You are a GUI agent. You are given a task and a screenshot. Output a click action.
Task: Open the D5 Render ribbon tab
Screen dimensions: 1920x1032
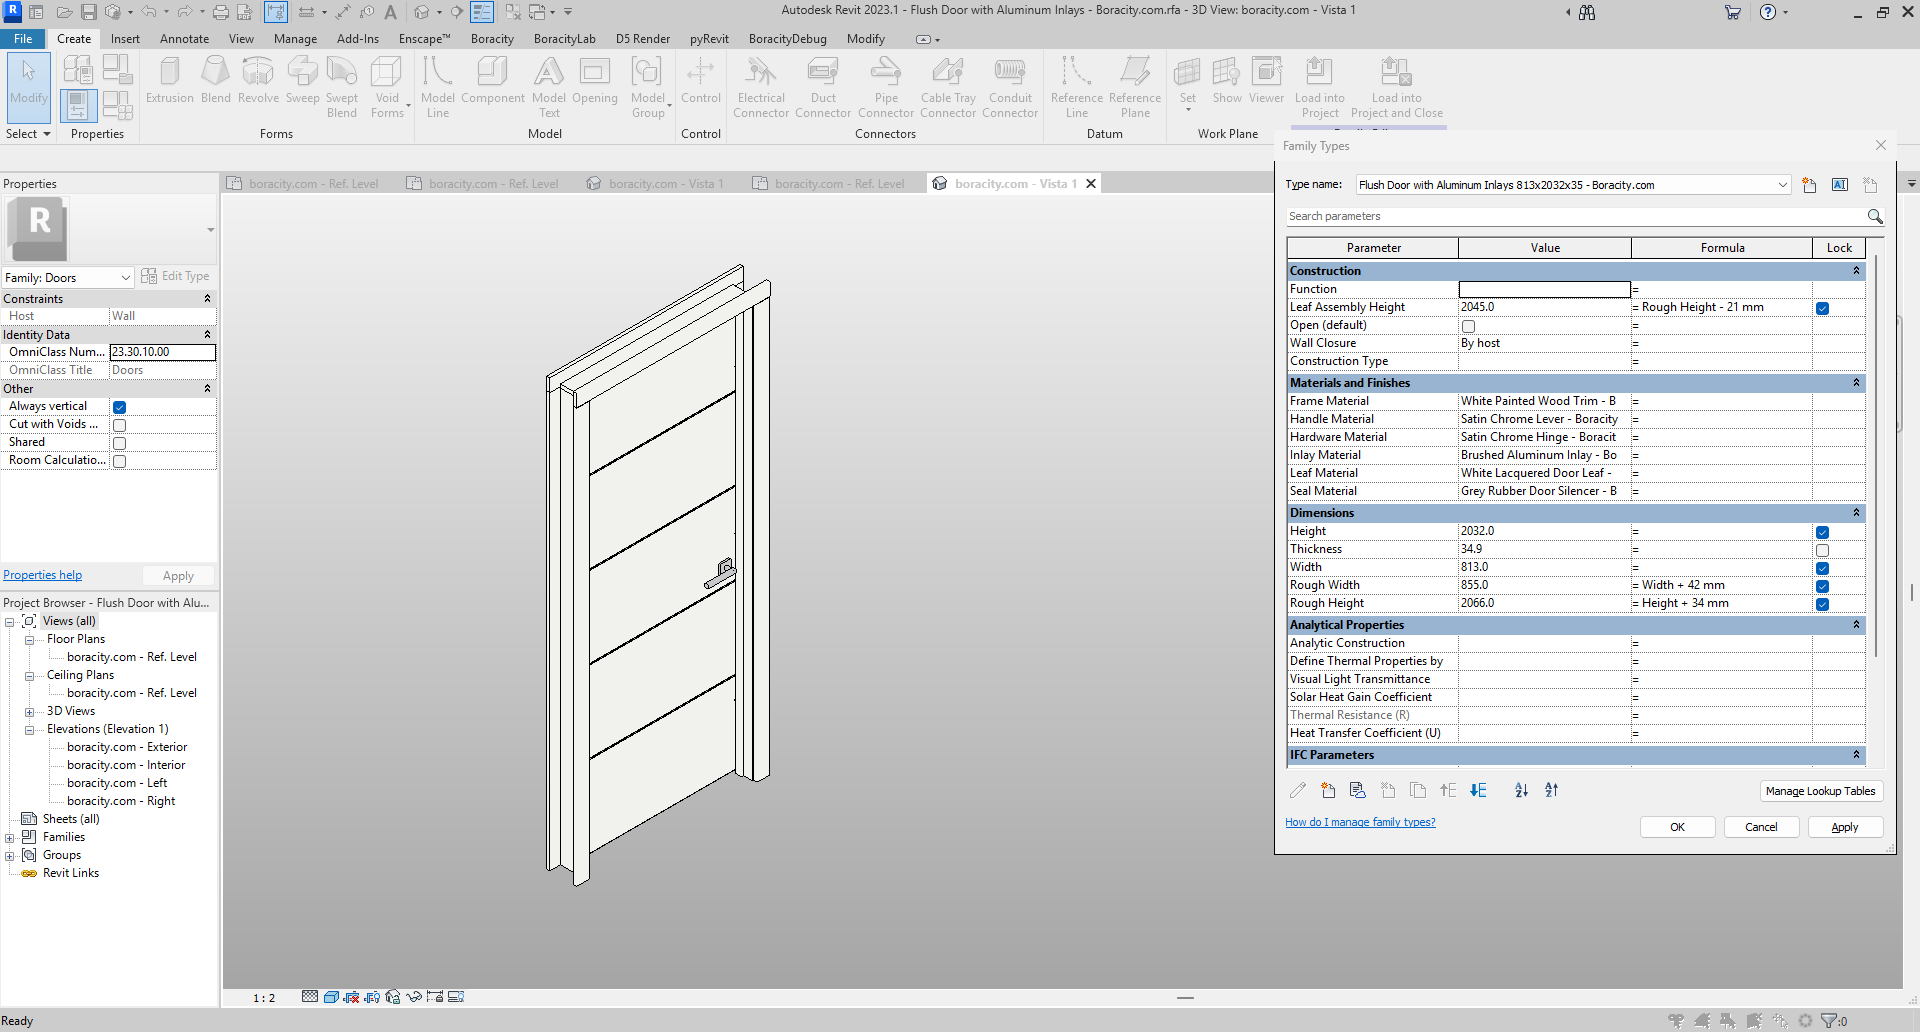[x=643, y=39]
